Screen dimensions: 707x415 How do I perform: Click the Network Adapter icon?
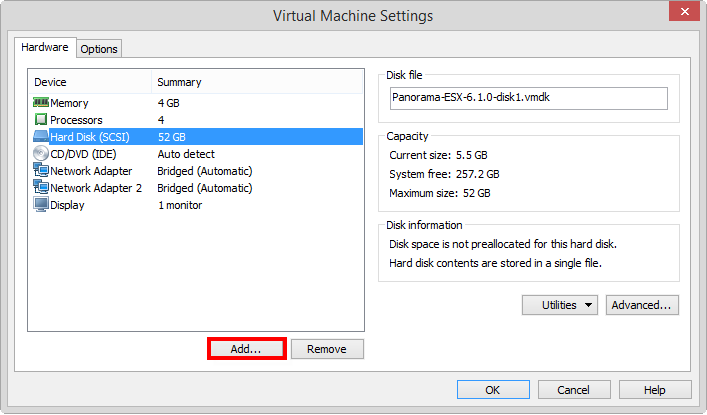[x=41, y=171]
